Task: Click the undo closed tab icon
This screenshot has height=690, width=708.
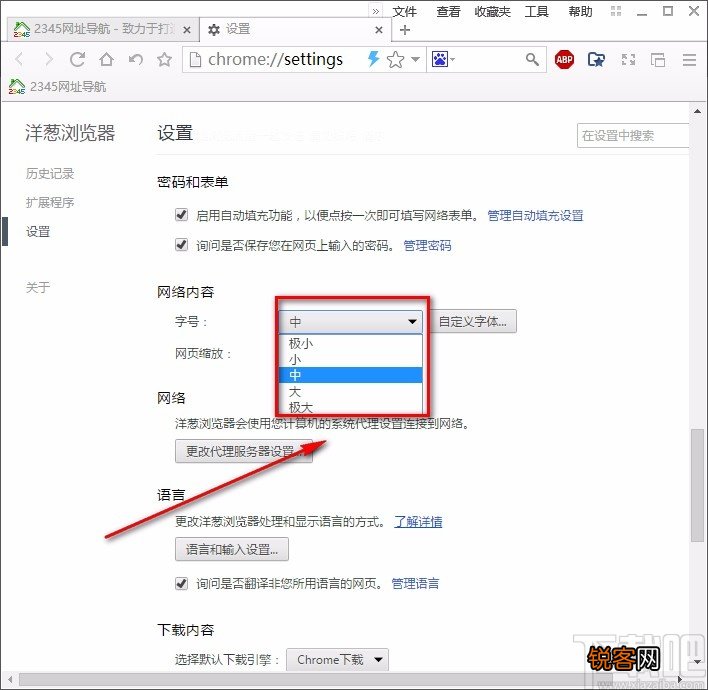Action: coord(135,59)
